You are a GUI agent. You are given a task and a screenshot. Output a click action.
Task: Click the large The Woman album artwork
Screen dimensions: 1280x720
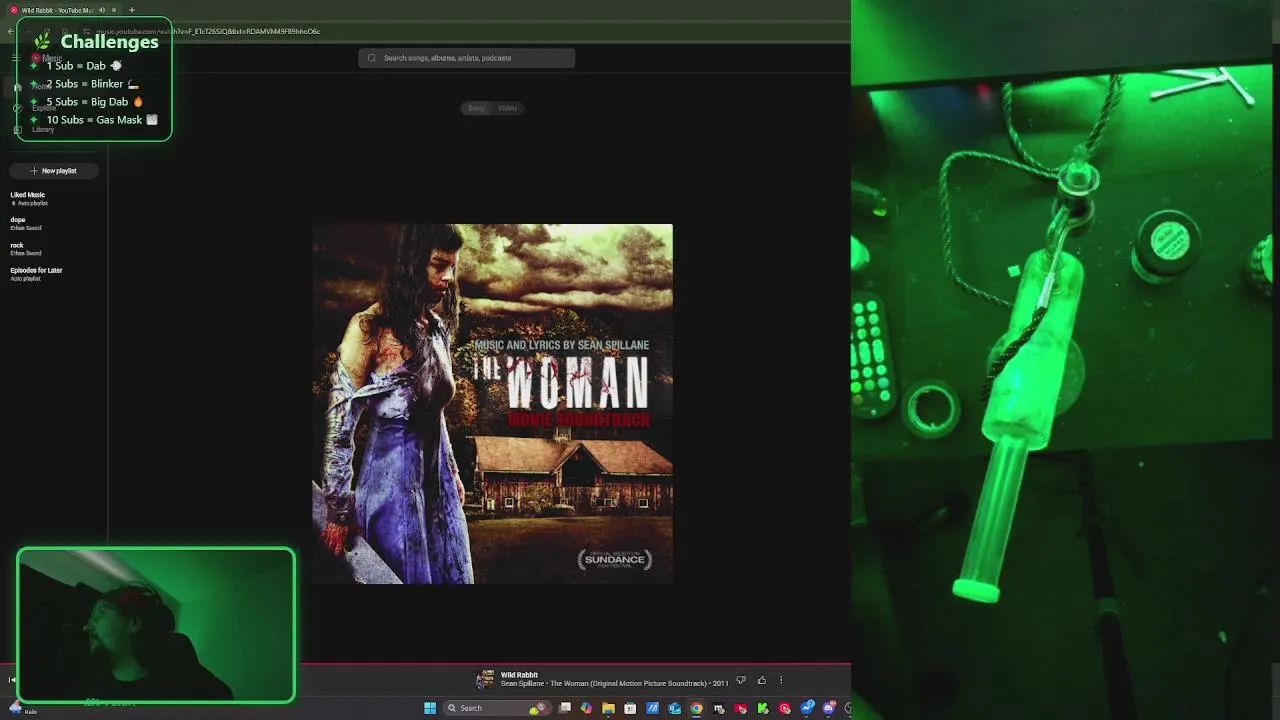point(492,404)
